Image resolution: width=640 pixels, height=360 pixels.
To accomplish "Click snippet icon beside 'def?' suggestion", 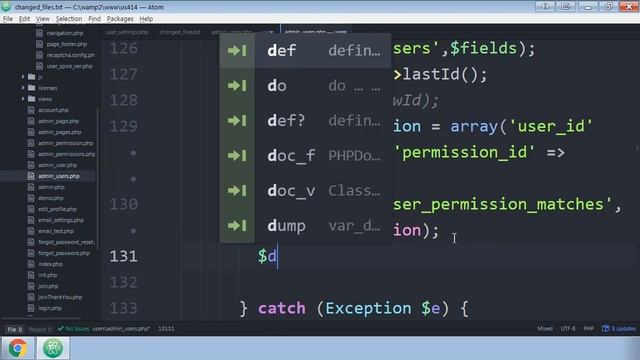I will click(x=237, y=121).
